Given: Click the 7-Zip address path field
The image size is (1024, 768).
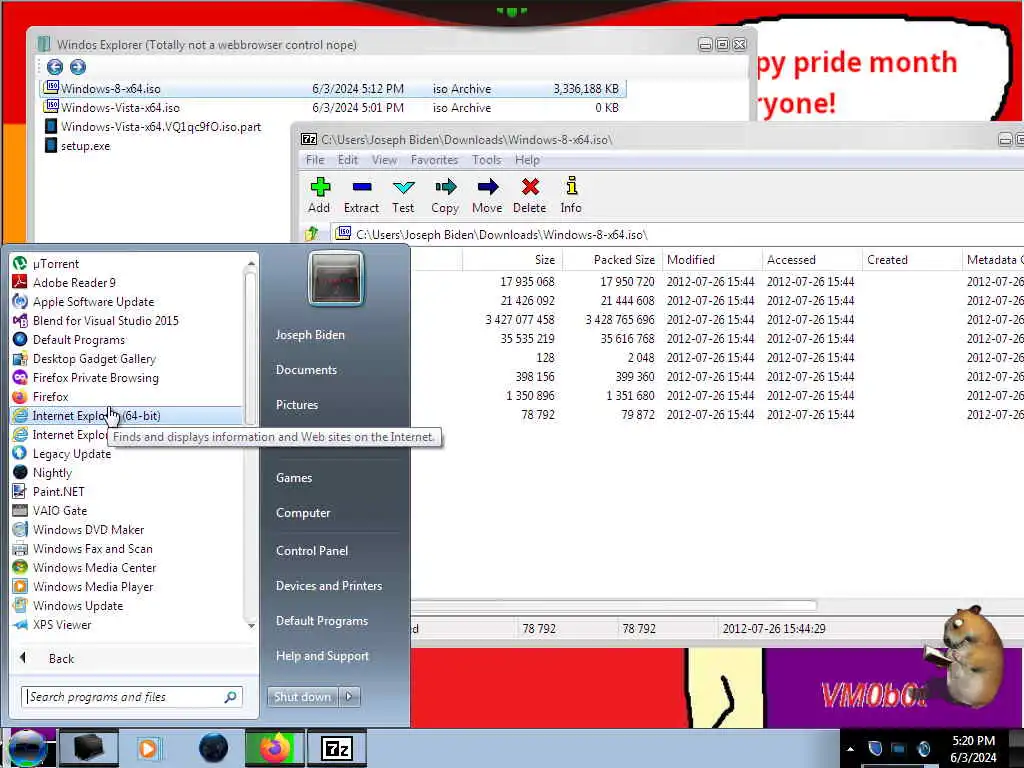Looking at the screenshot, I should pos(677,234).
